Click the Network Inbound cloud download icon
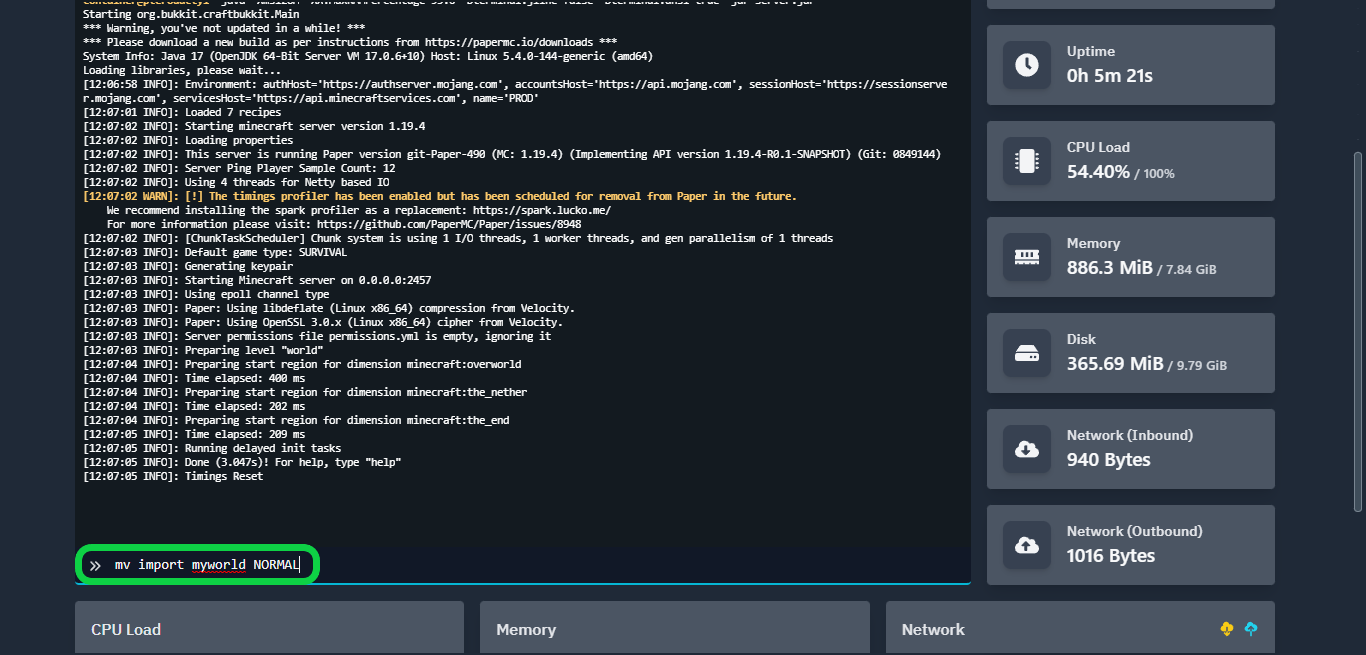The height and width of the screenshot is (655, 1366). pos(1026,449)
